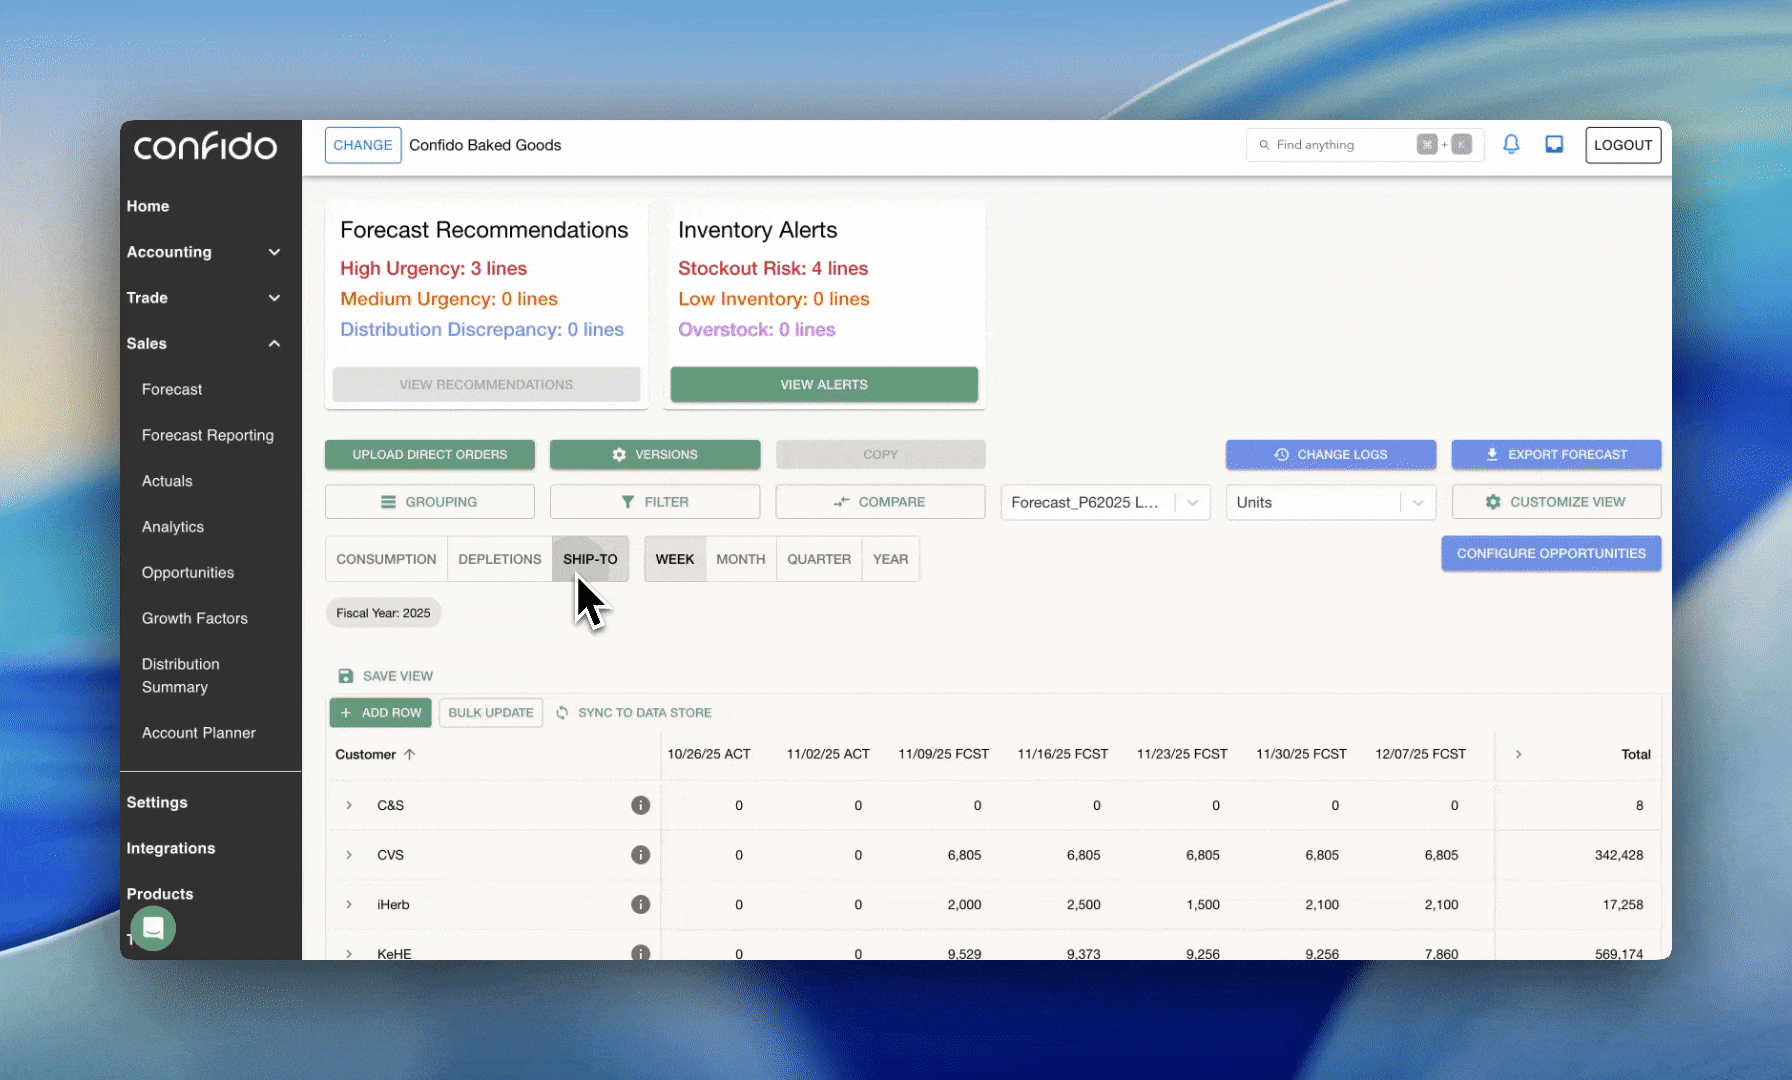Click Sync to Data Store
The width and height of the screenshot is (1792, 1080).
pyautogui.click(x=634, y=713)
